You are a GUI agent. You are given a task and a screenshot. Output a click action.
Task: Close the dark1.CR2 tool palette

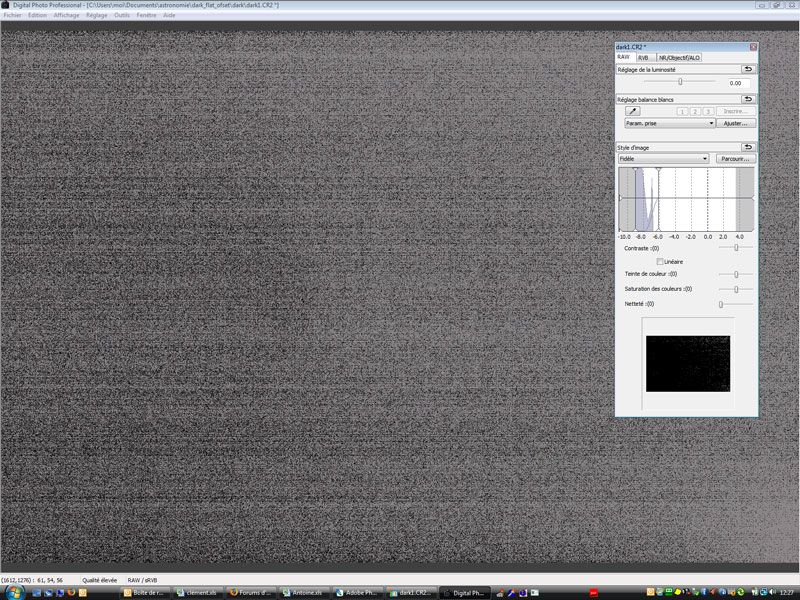753,47
